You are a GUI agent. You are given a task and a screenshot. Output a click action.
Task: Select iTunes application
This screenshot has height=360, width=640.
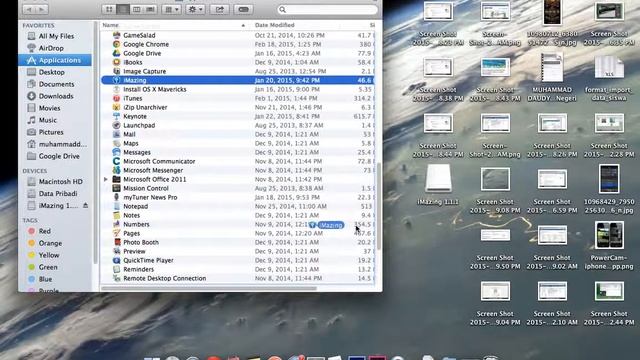(x=238, y=98)
